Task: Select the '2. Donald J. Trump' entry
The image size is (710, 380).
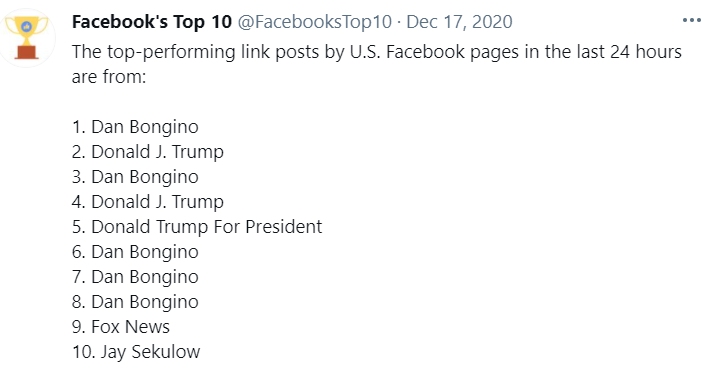Action: click(148, 152)
